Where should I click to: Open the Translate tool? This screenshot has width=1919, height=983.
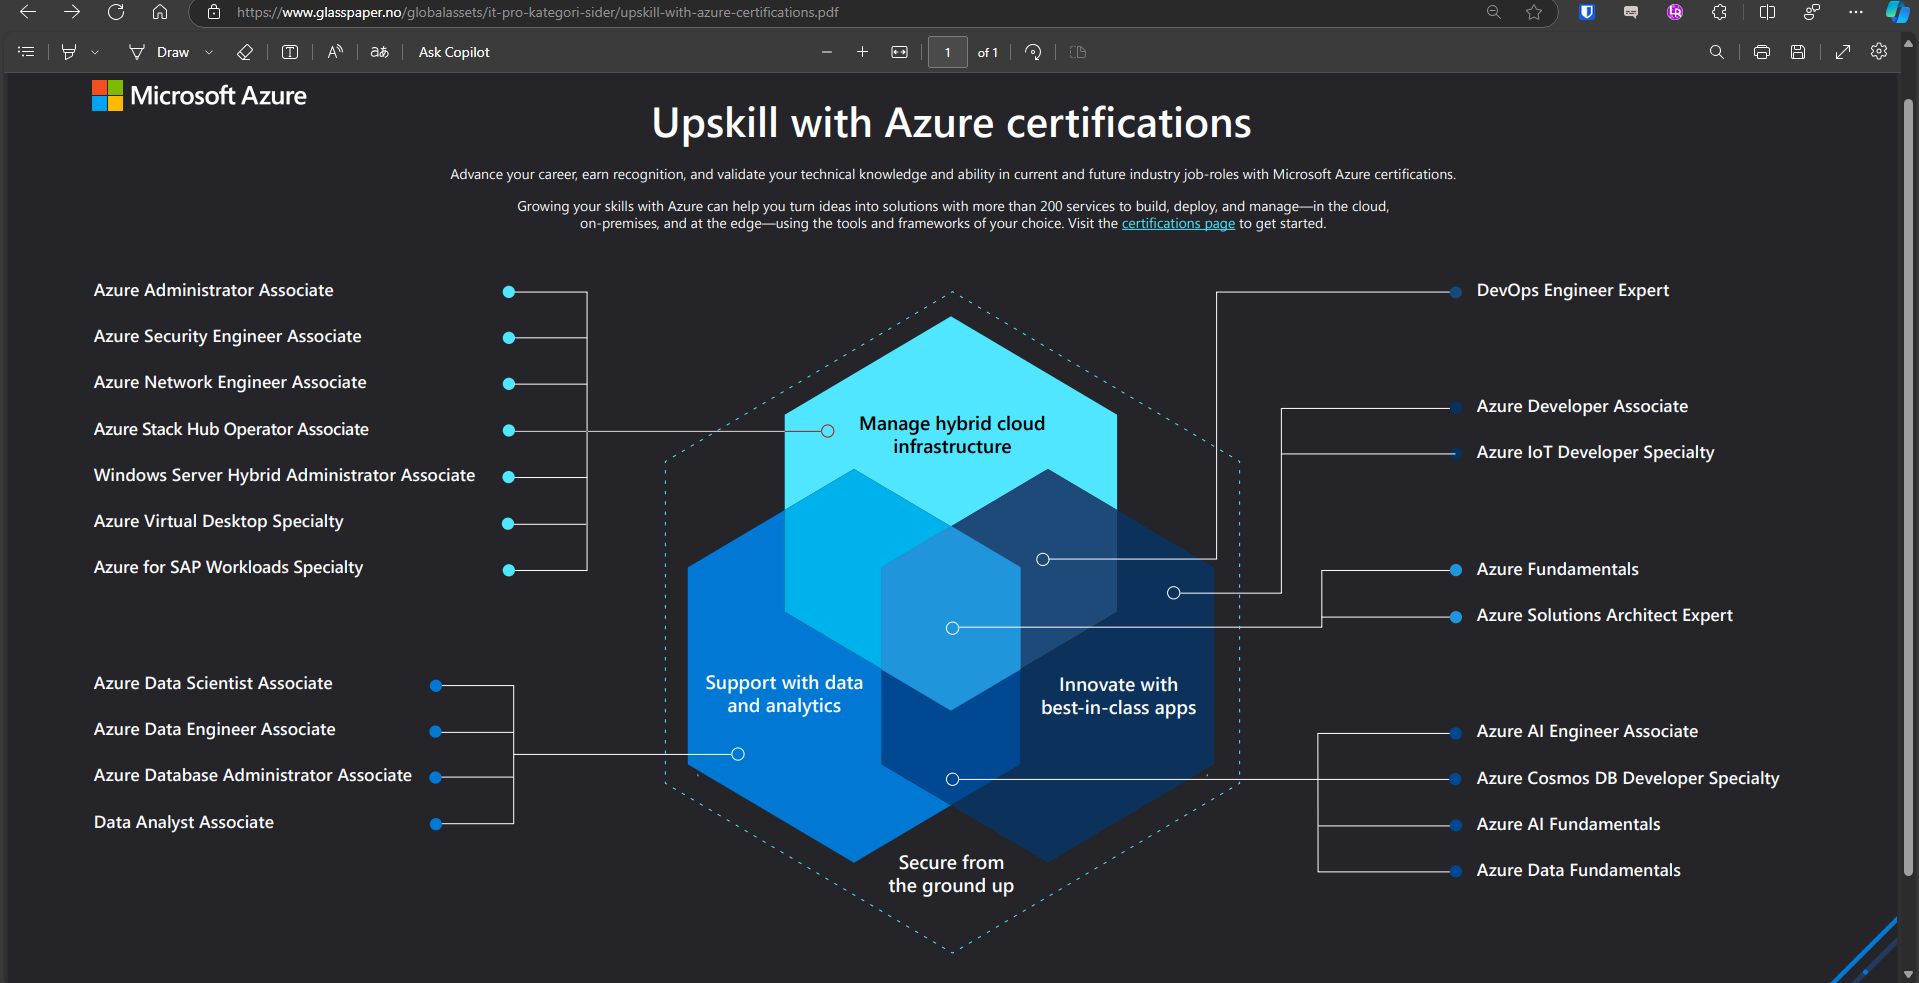pyautogui.click(x=380, y=52)
